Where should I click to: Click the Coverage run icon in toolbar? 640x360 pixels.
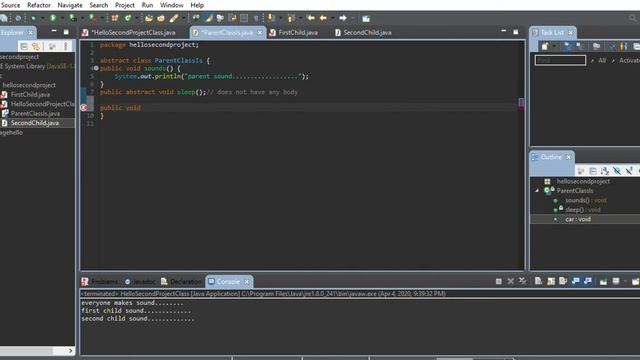coord(72,18)
